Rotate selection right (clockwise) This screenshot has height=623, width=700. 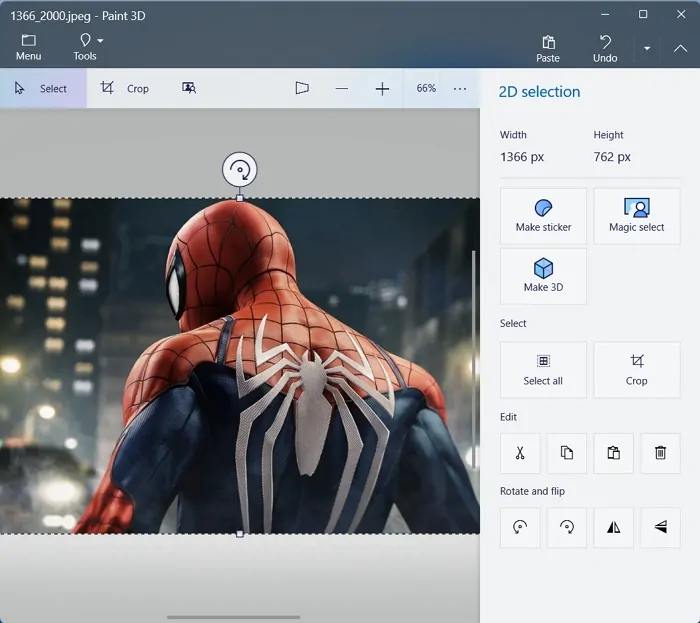coord(567,527)
